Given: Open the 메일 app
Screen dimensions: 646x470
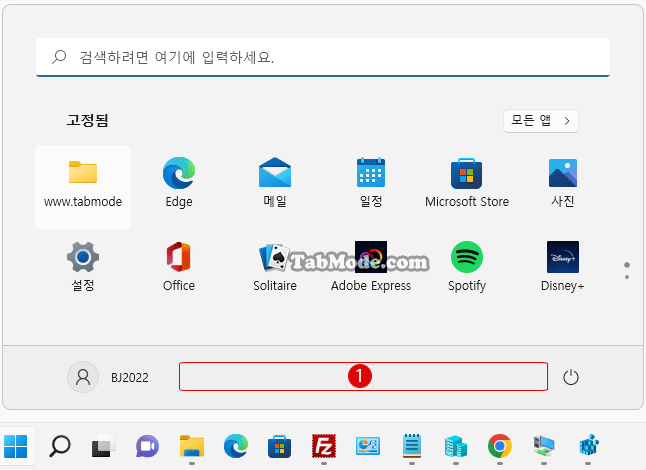Looking at the screenshot, I should point(275,182).
